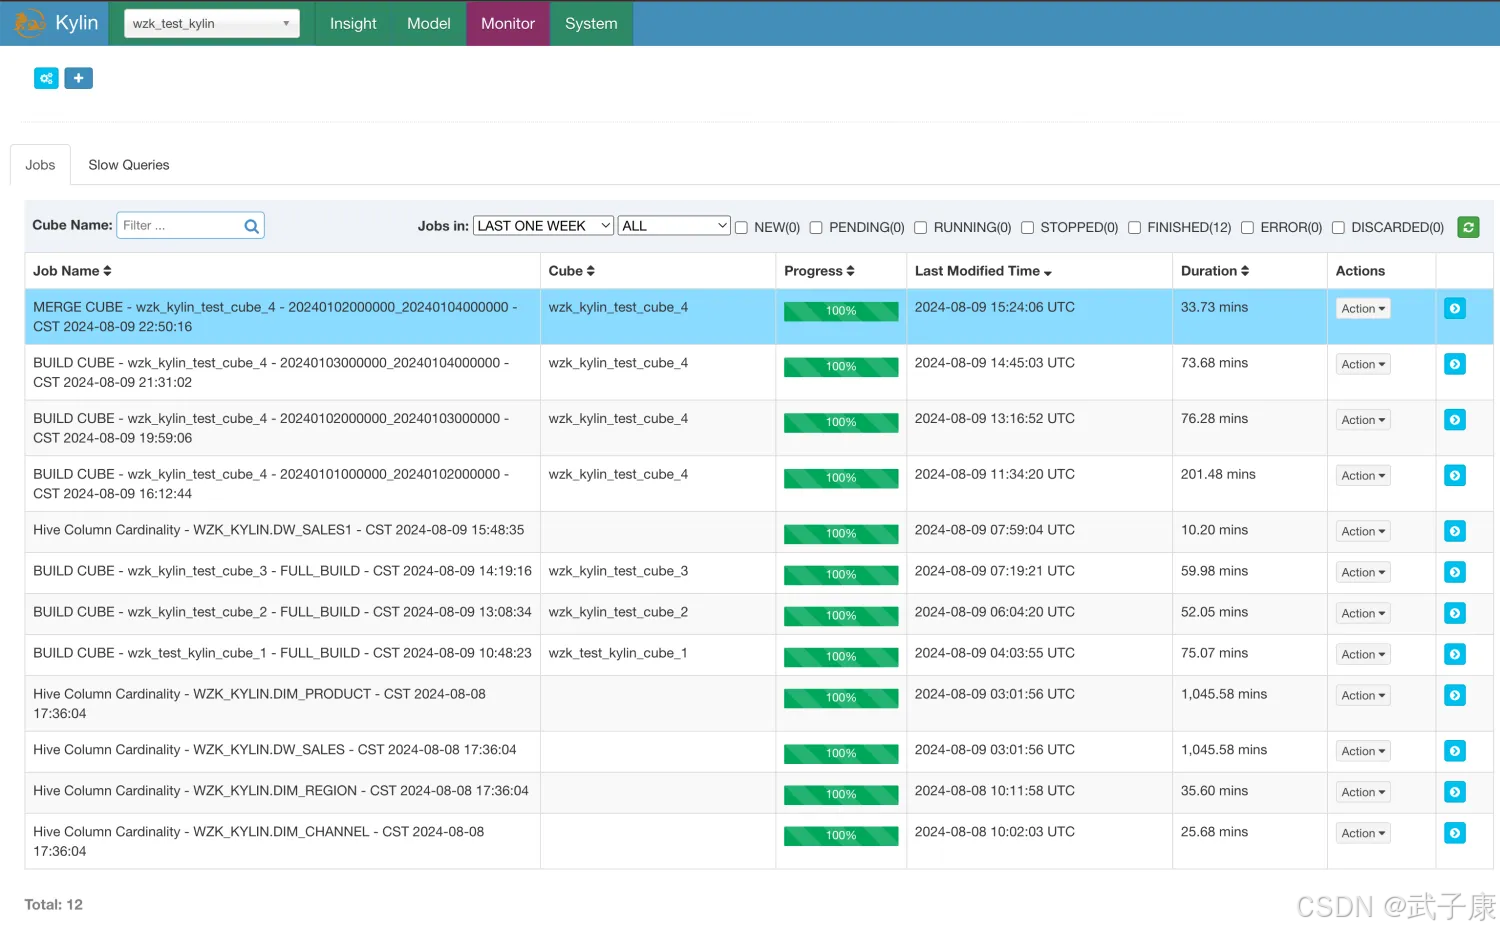Click the Kylin logo icon

tap(30, 23)
